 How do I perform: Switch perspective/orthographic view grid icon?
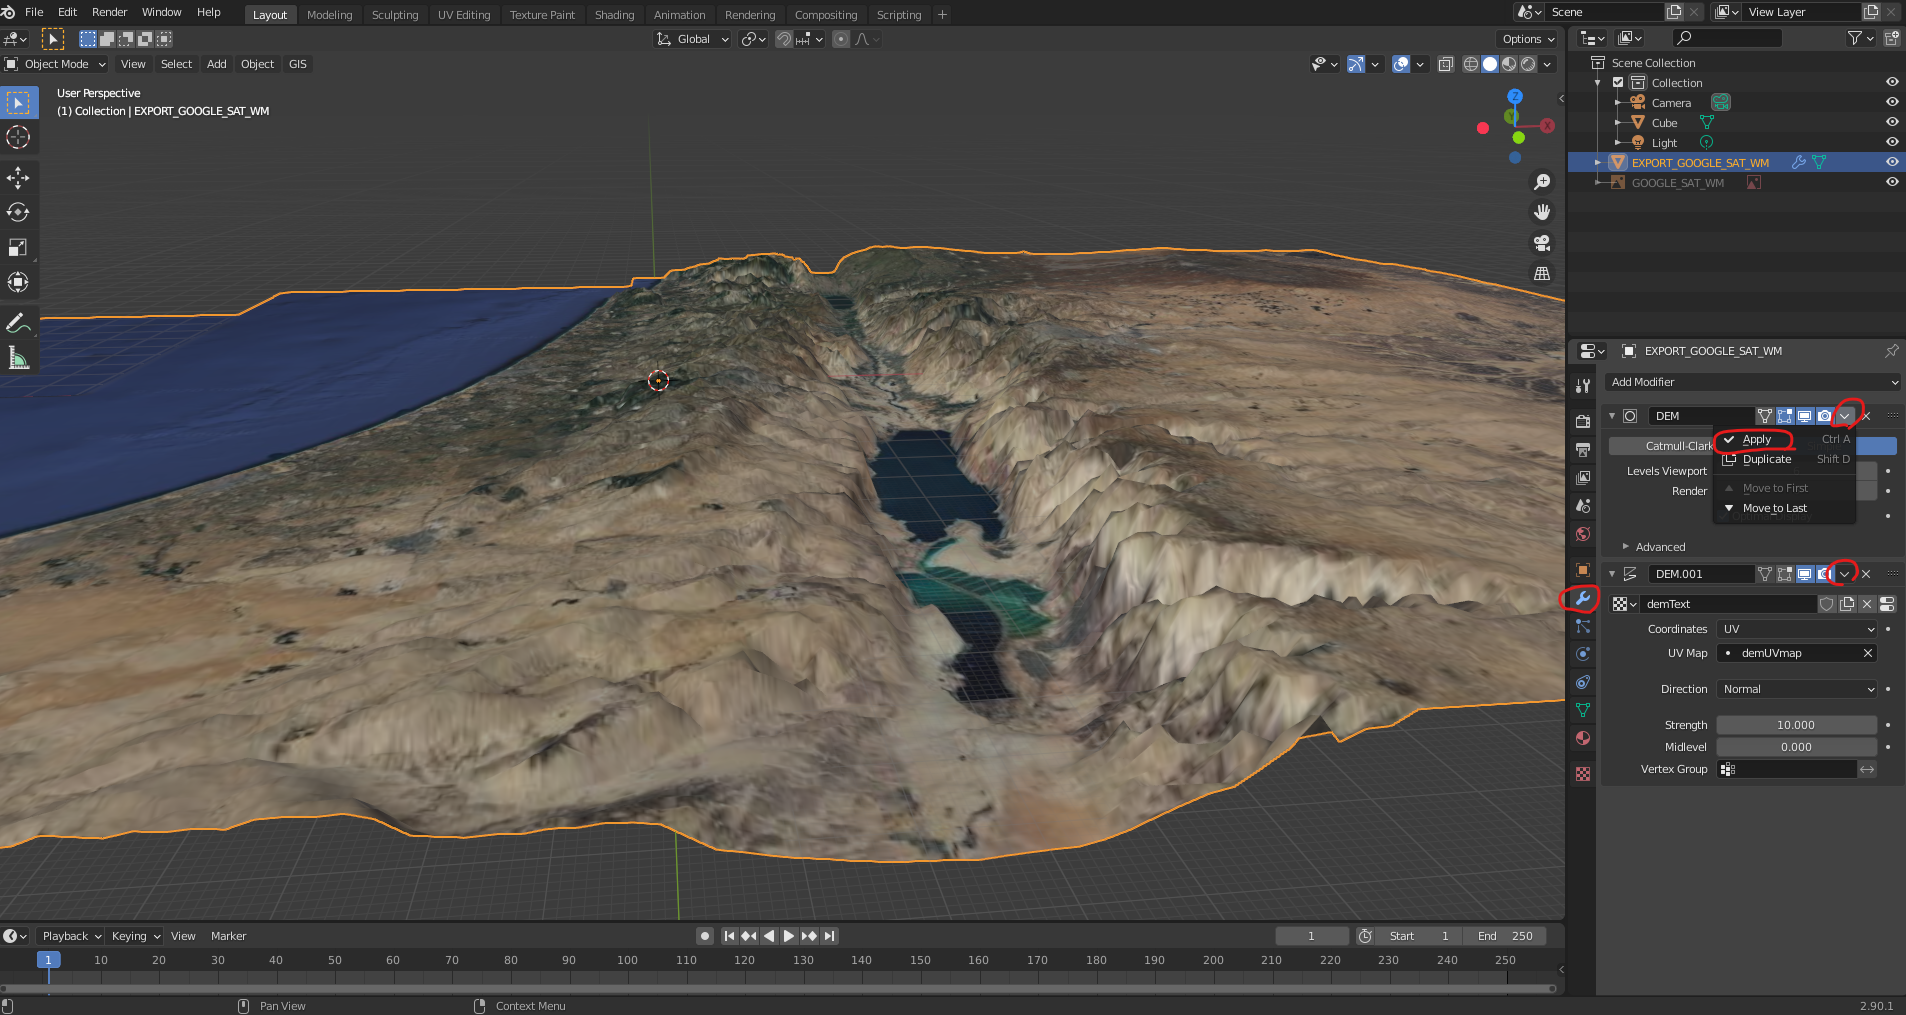(1542, 274)
